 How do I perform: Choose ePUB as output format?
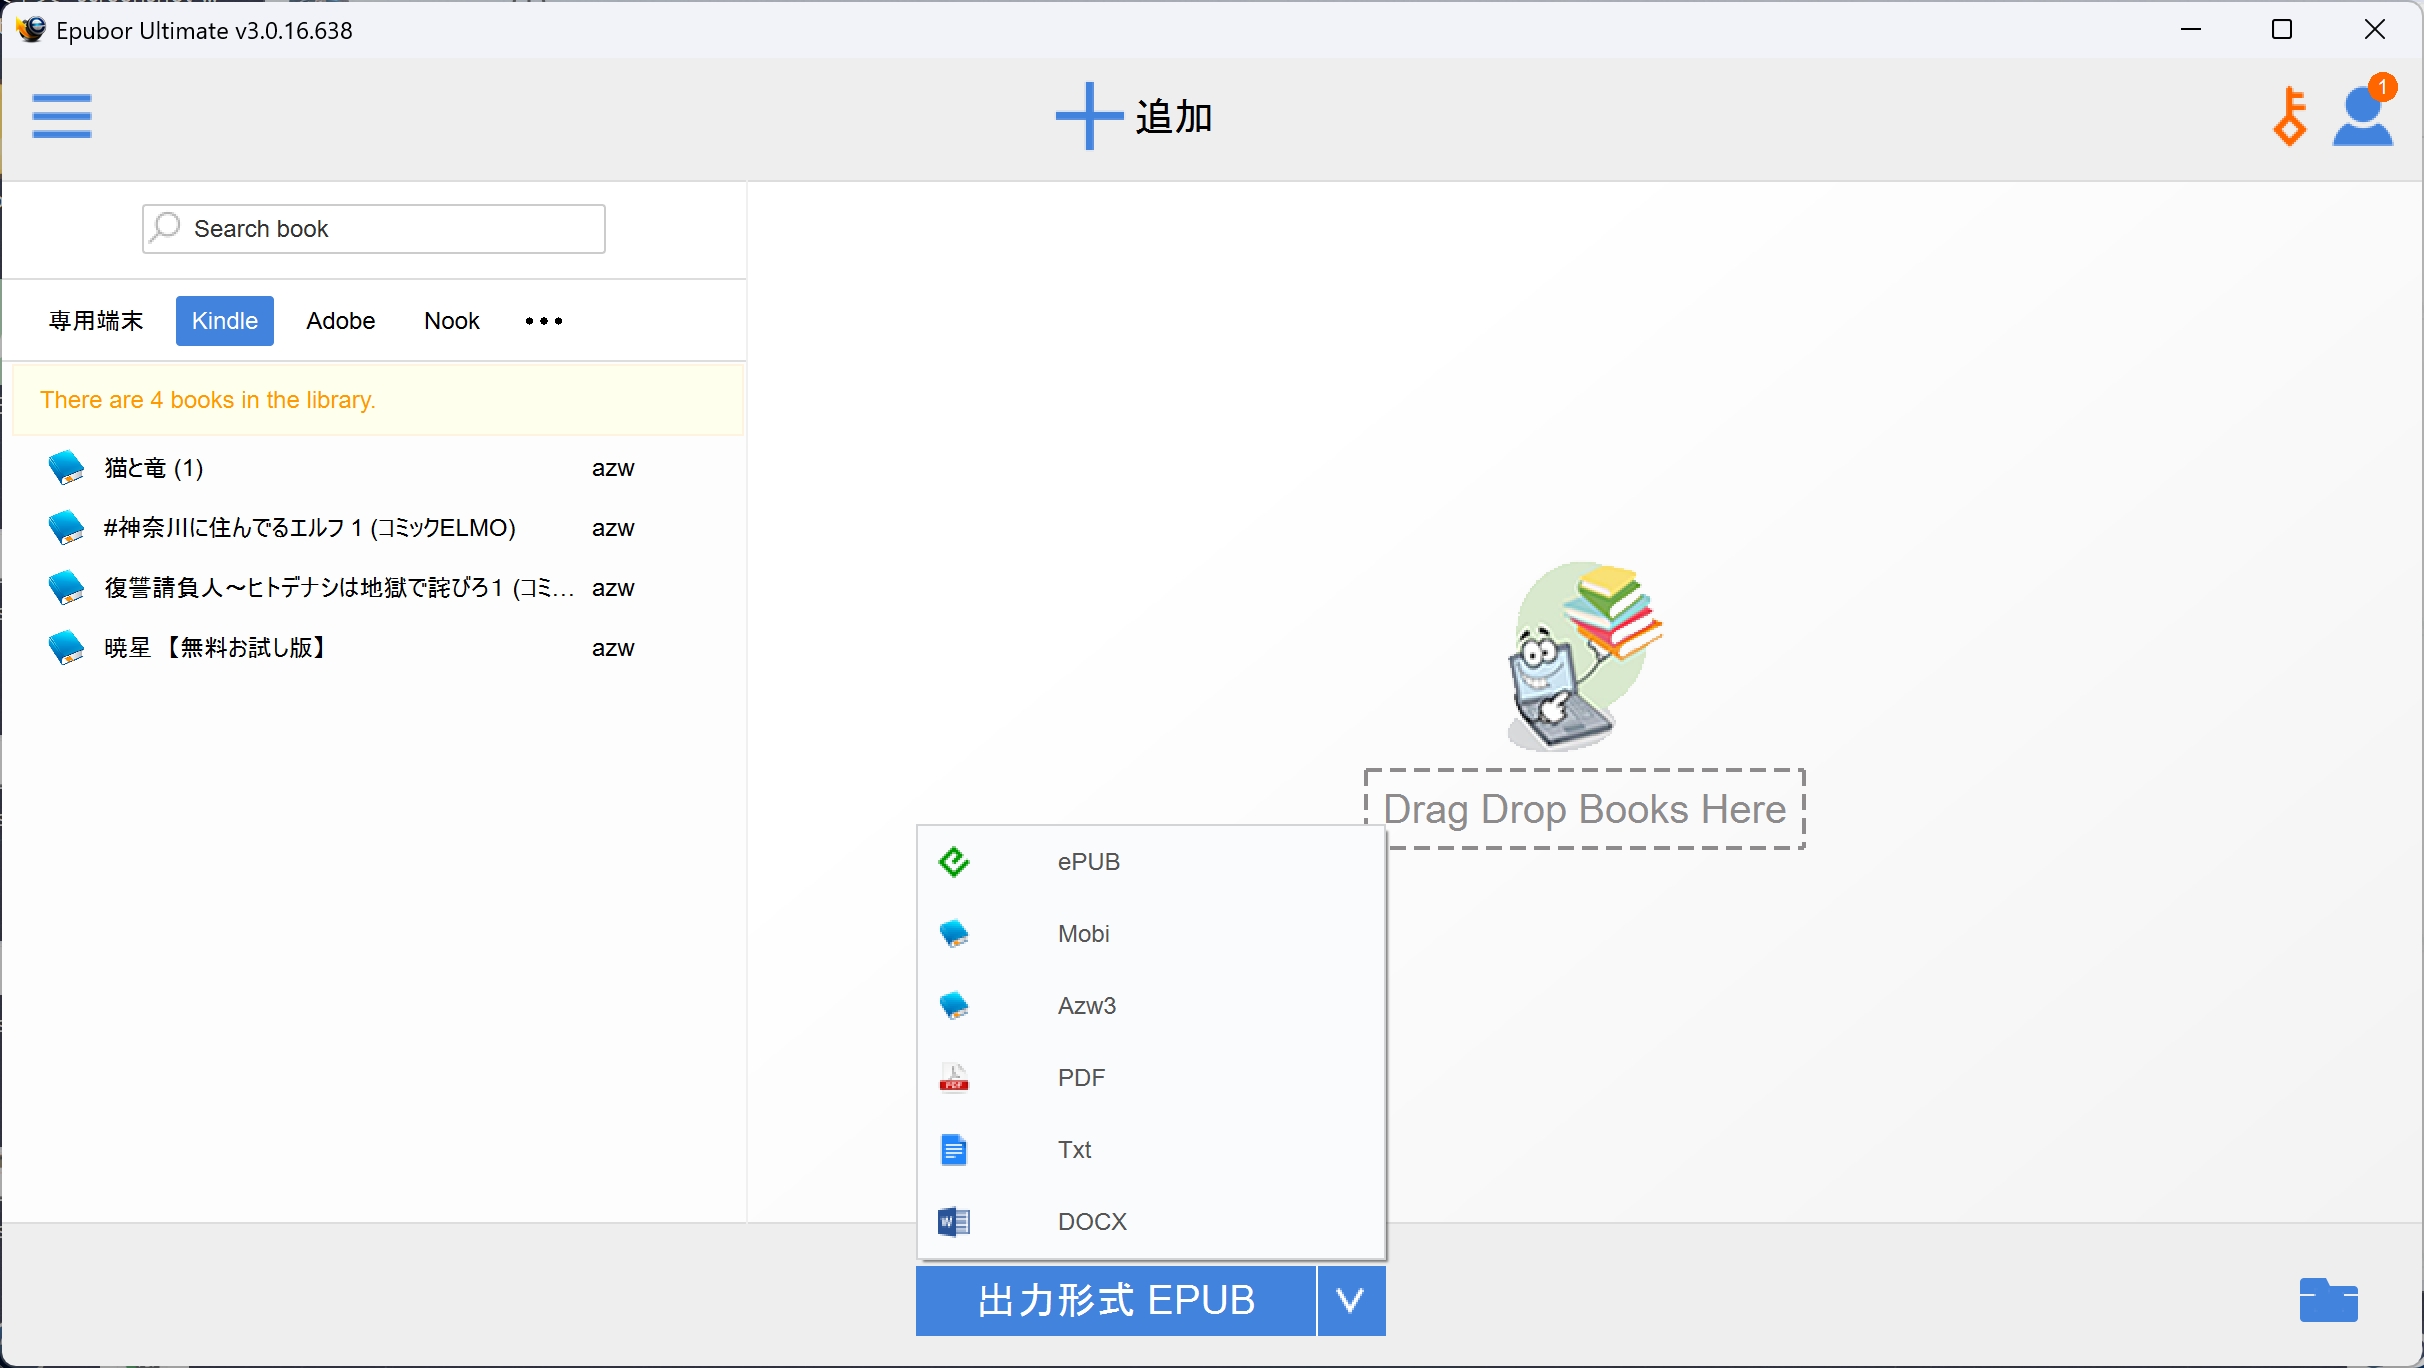(1151, 862)
